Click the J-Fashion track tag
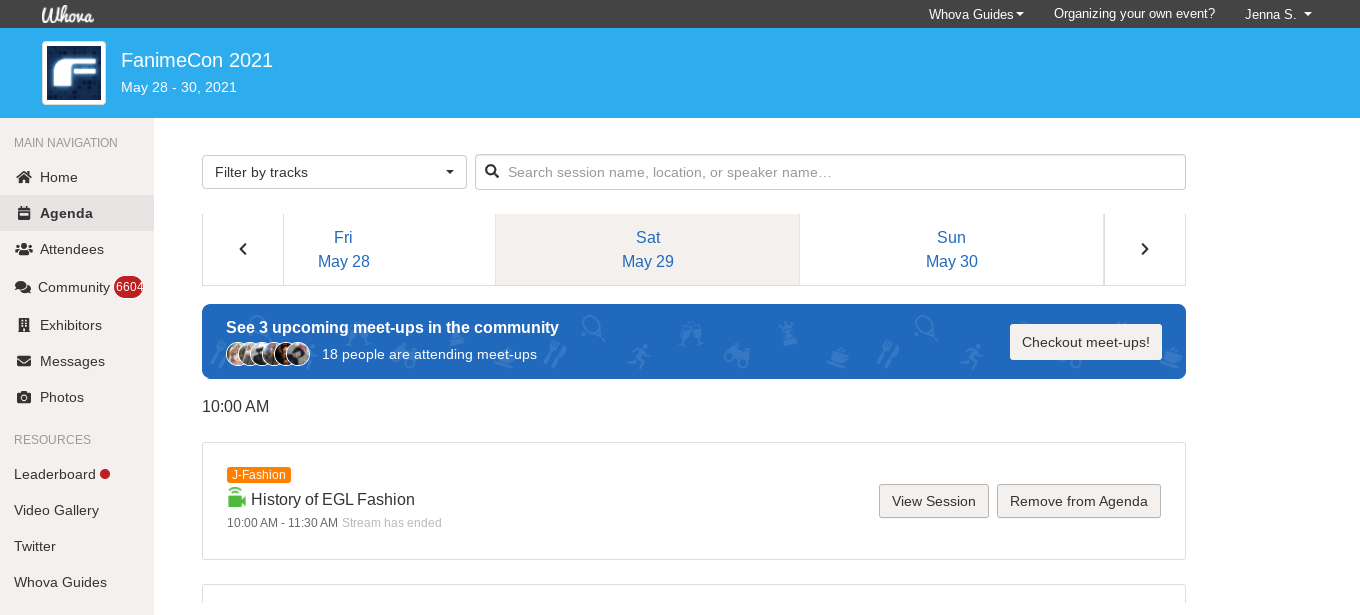The image size is (1360, 615). pos(259,475)
